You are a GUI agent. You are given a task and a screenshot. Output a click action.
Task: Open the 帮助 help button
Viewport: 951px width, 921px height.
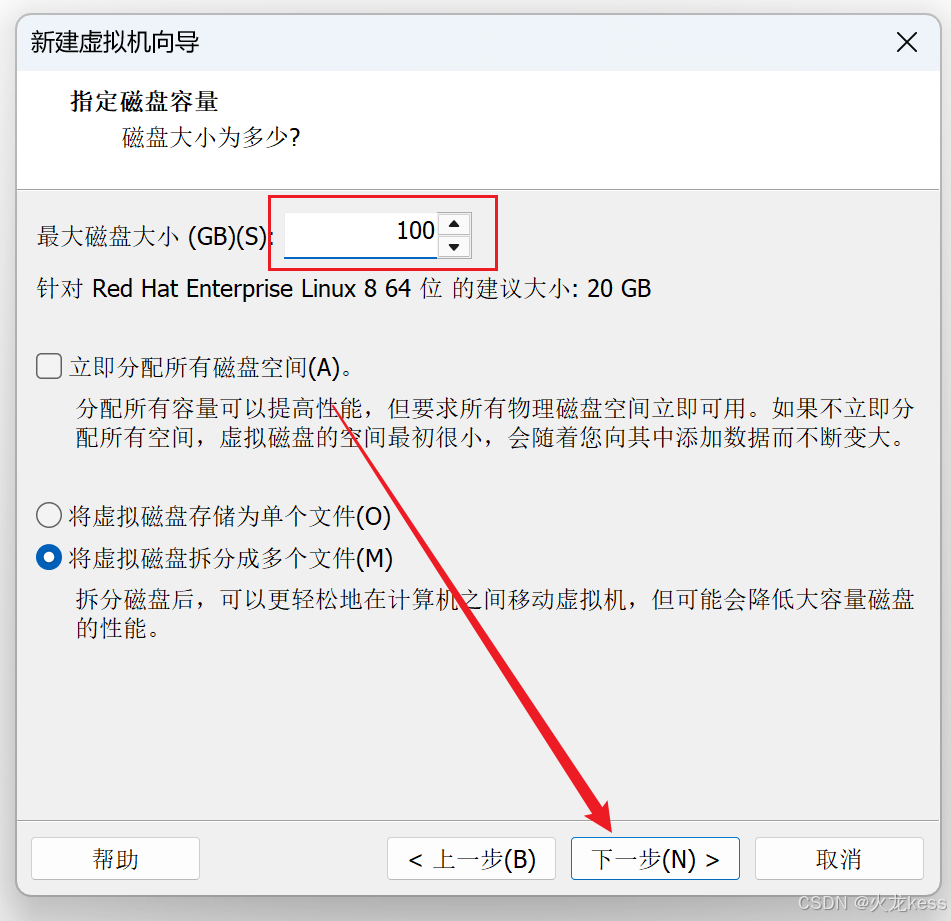[x=115, y=858]
